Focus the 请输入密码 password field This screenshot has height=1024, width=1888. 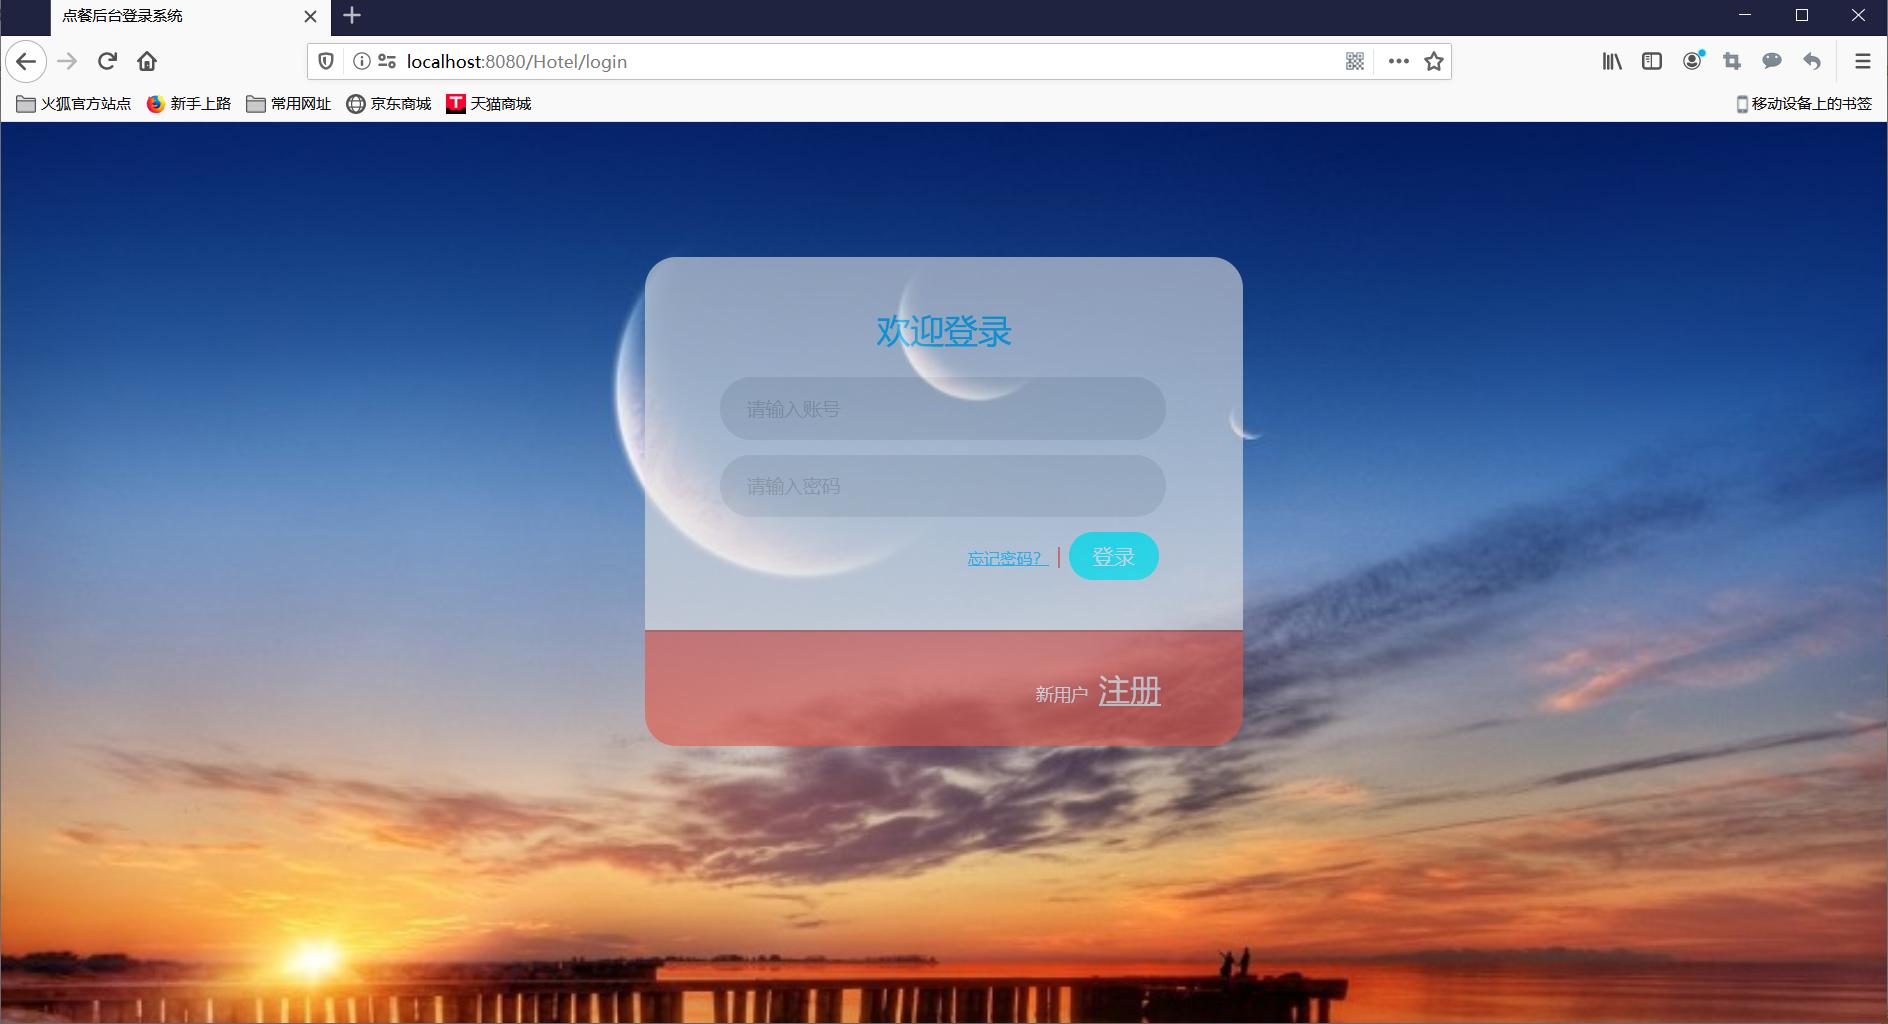[x=942, y=486]
